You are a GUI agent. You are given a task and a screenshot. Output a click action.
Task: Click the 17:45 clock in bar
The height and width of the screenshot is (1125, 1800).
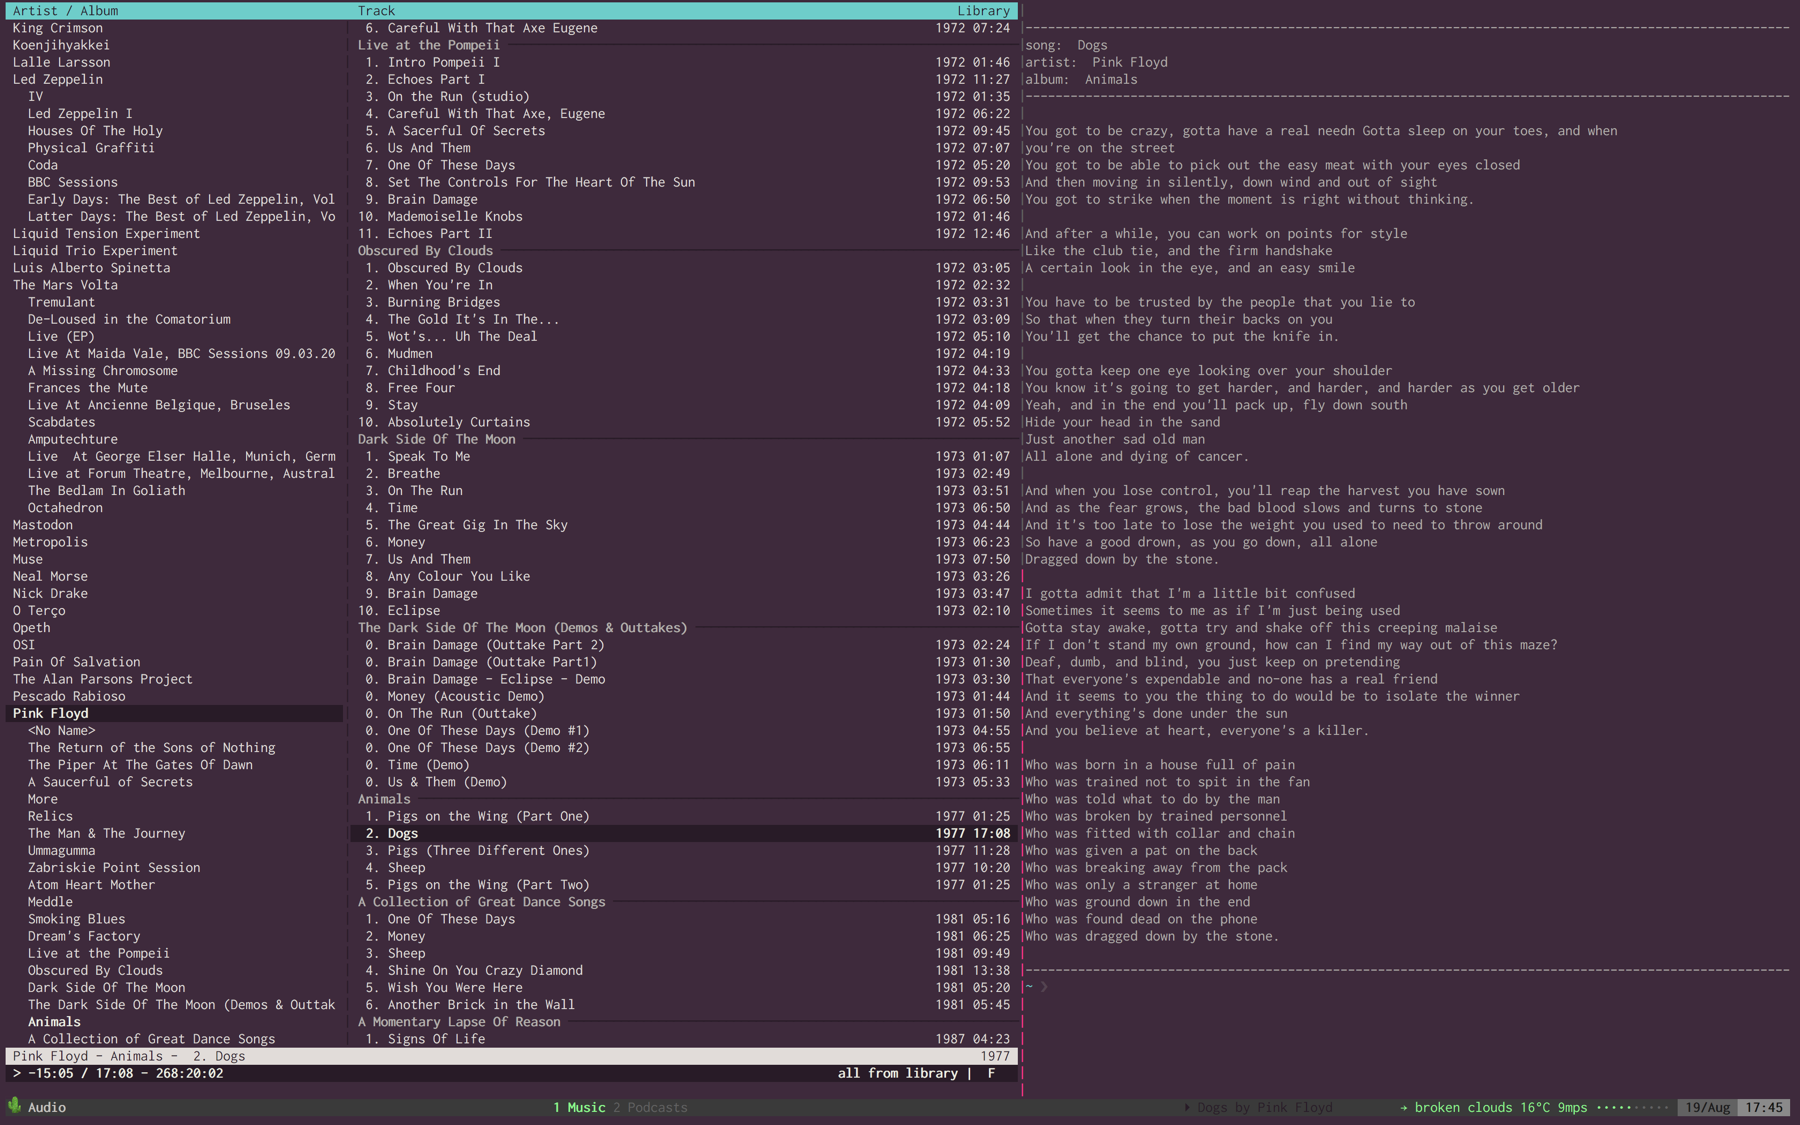(x=1764, y=1107)
